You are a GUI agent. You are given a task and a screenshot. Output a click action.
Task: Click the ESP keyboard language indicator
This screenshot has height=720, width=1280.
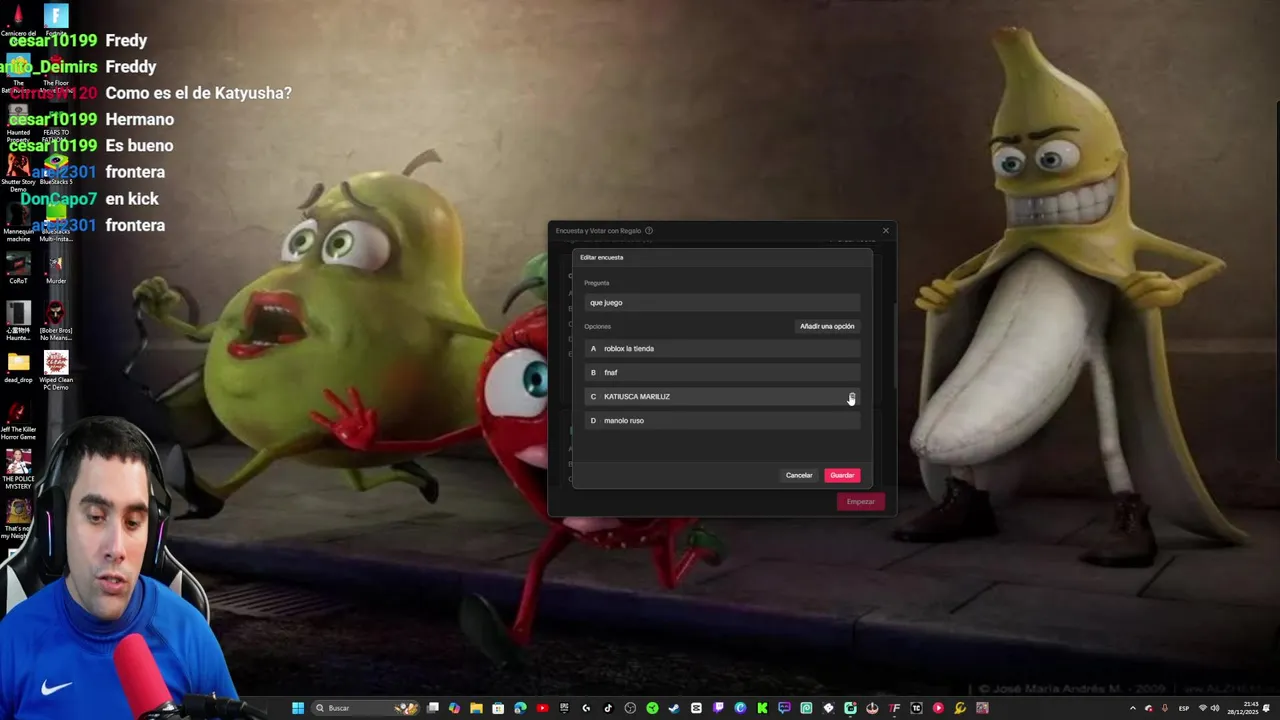click(x=1184, y=708)
